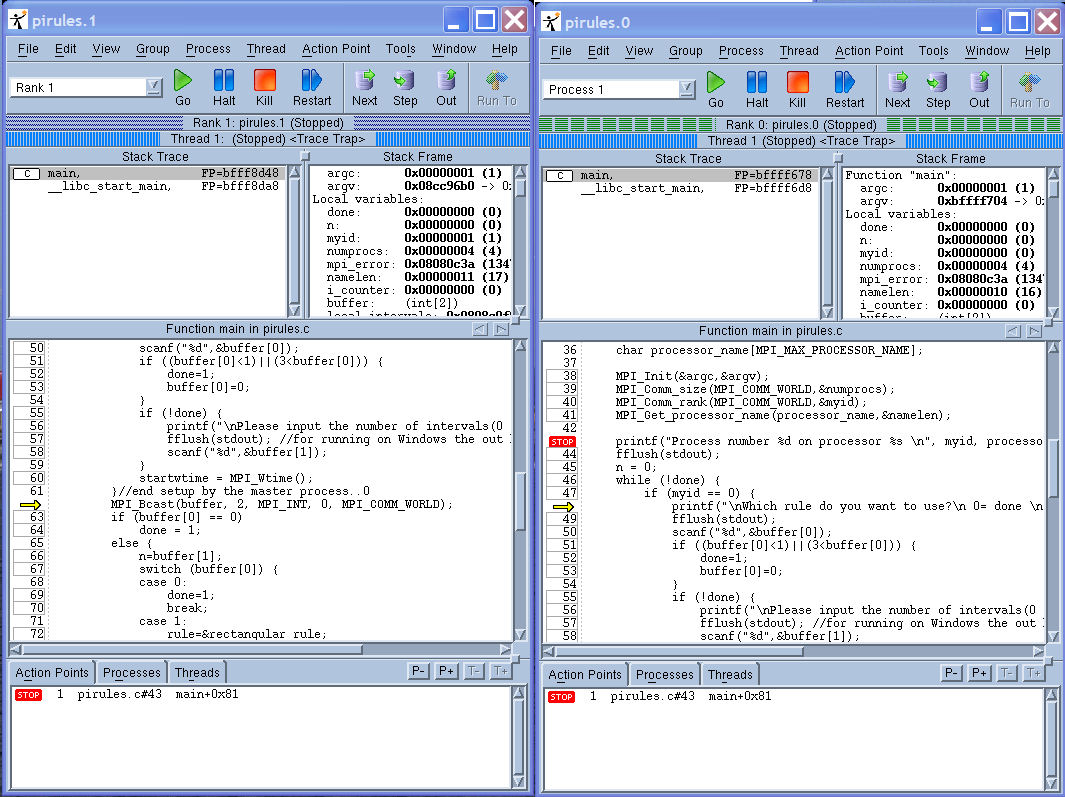The image size is (1065, 797).
Task: Click Restart in the pirules.0 toolbar
Action: (845, 88)
